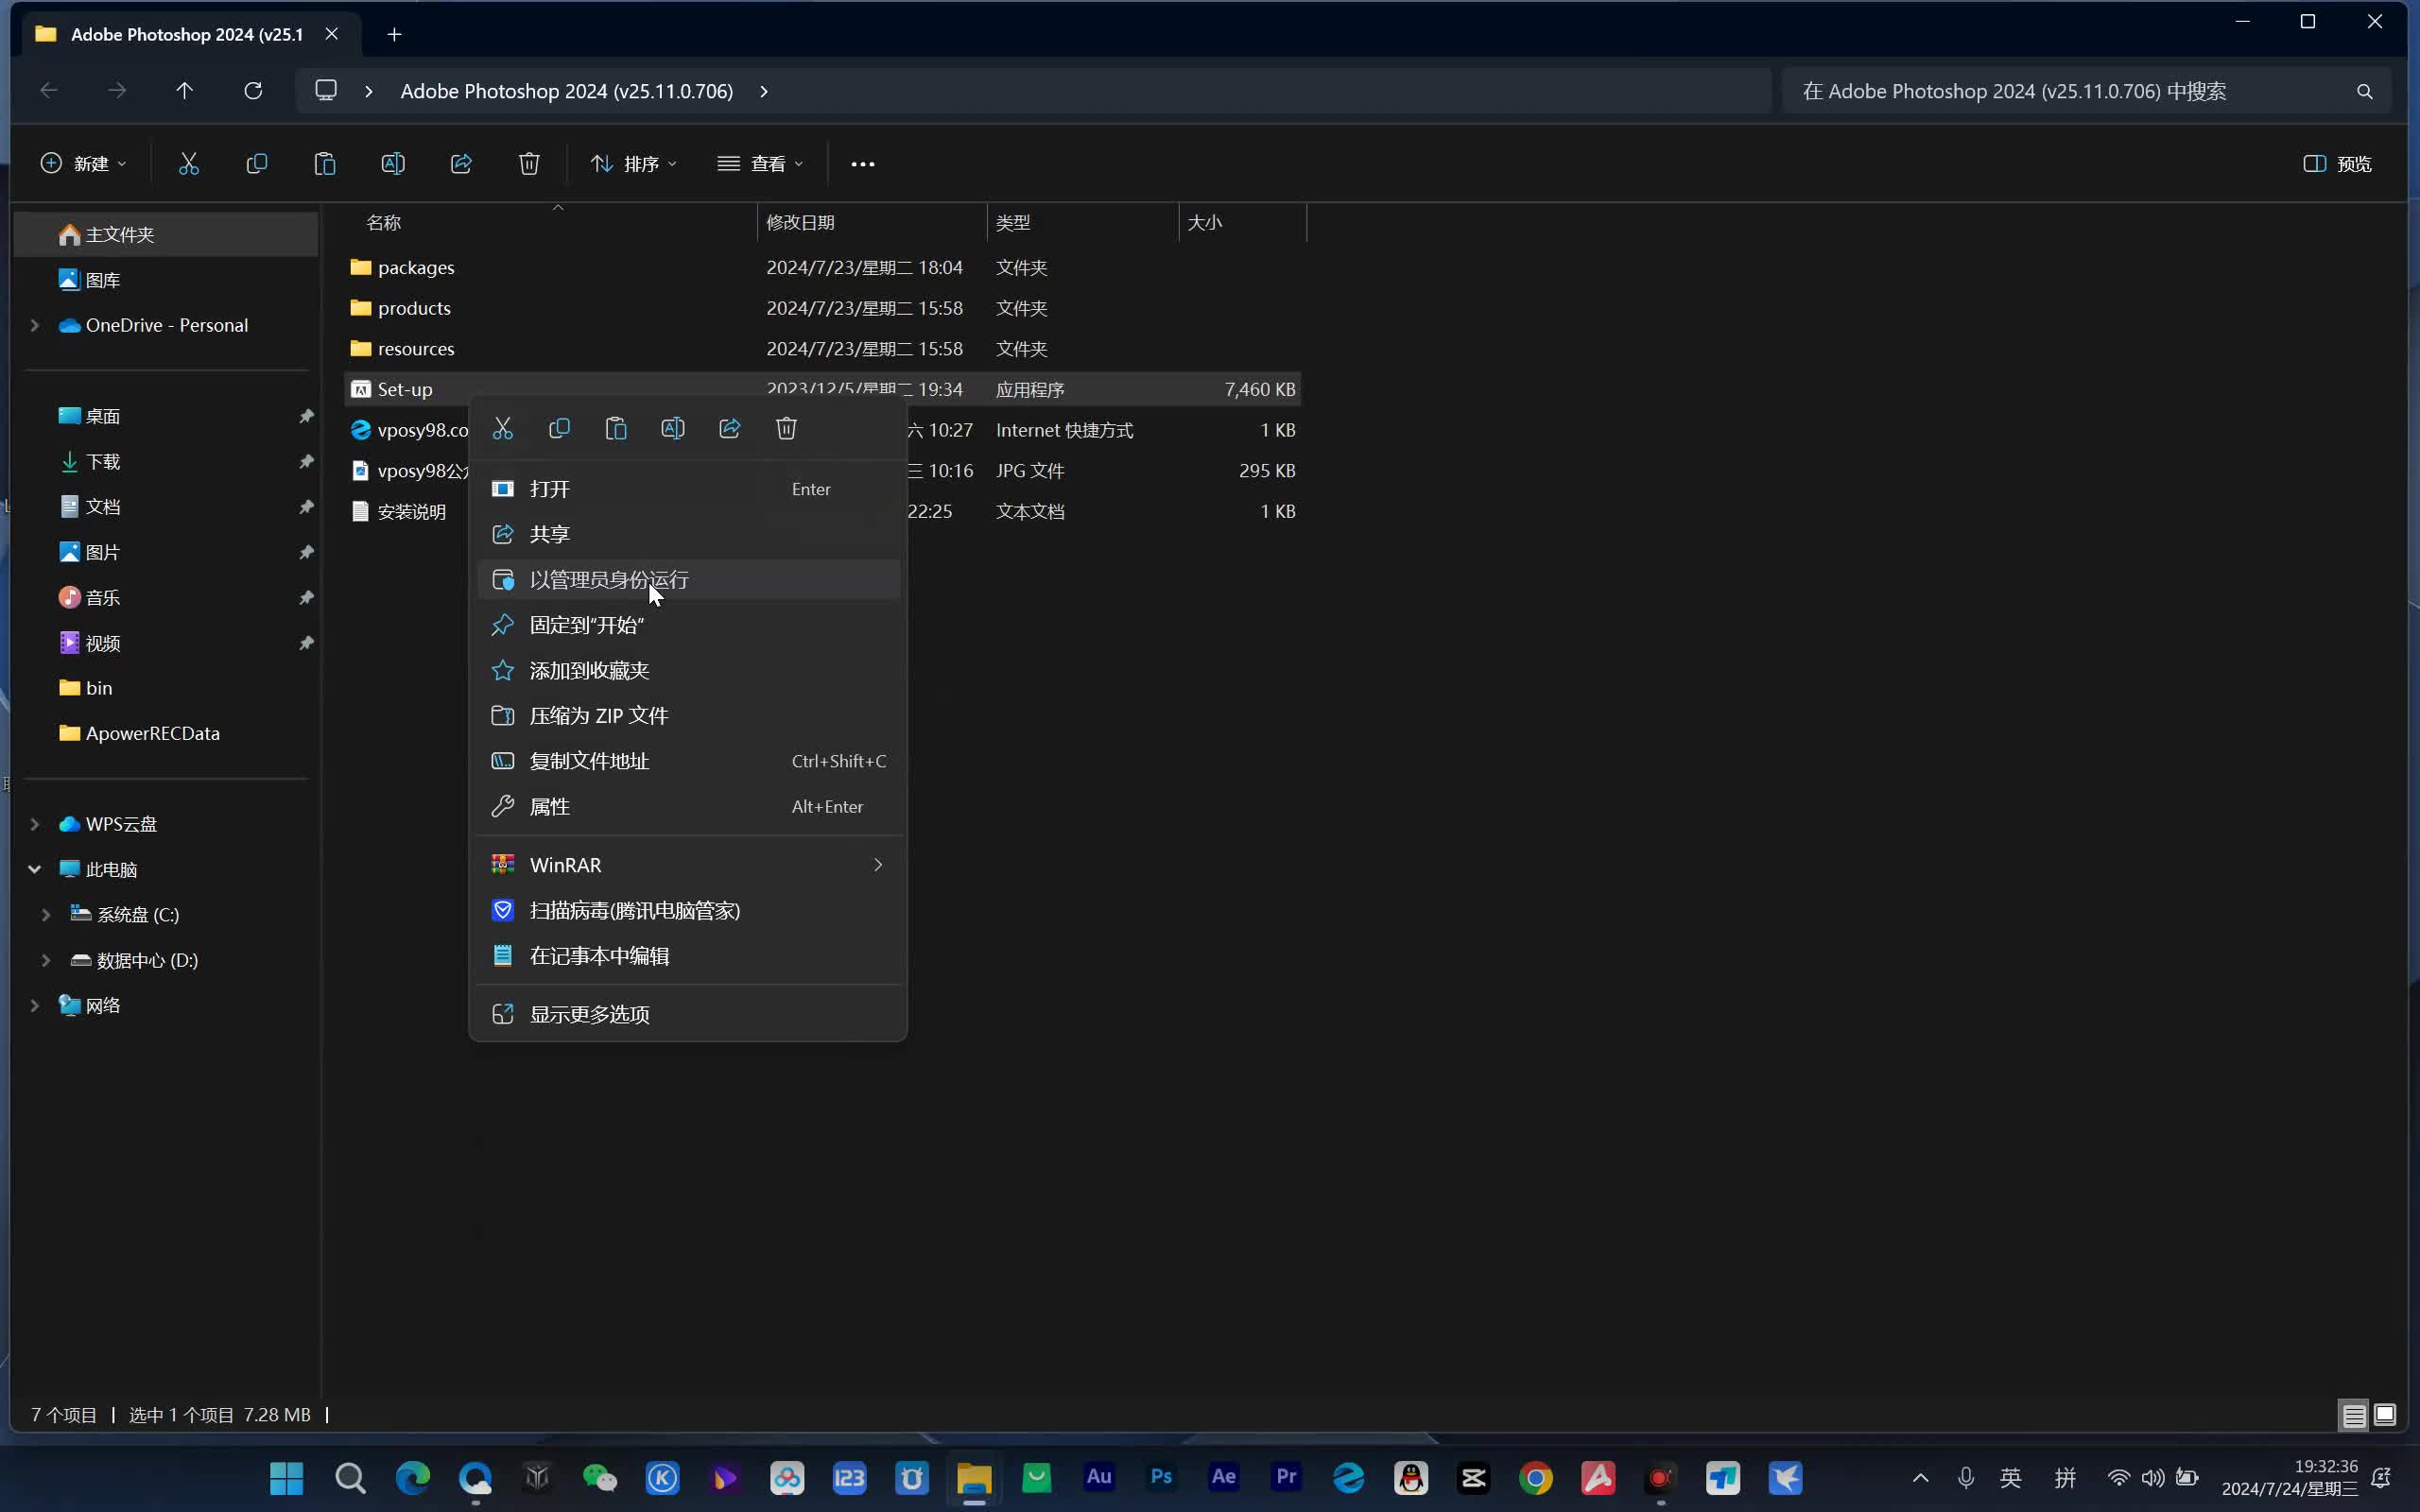Click the Copy icon in the Explorer toolbar
Image resolution: width=2420 pixels, height=1512 pixels.
tap(257, 164)
